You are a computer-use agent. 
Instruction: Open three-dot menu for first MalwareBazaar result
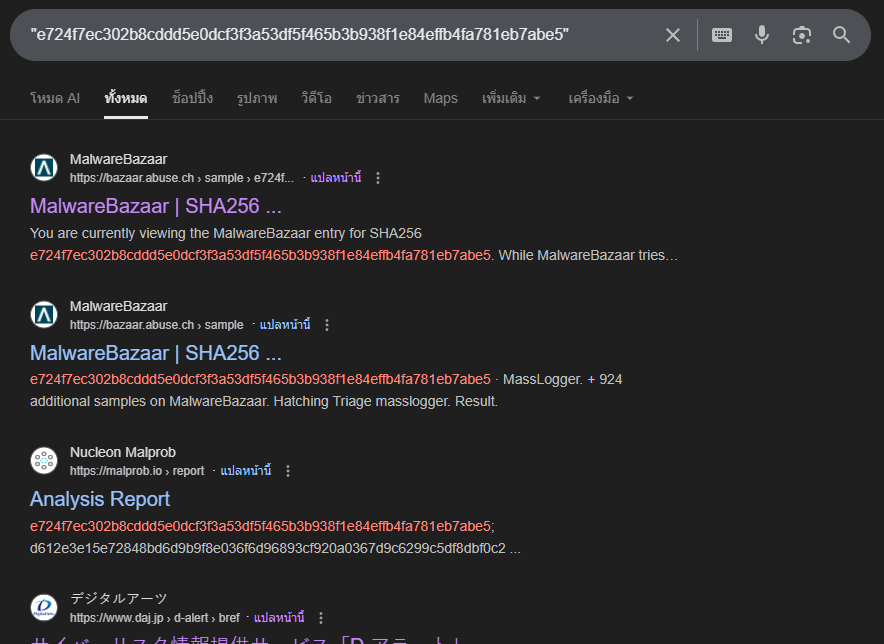tap(378, 178)
